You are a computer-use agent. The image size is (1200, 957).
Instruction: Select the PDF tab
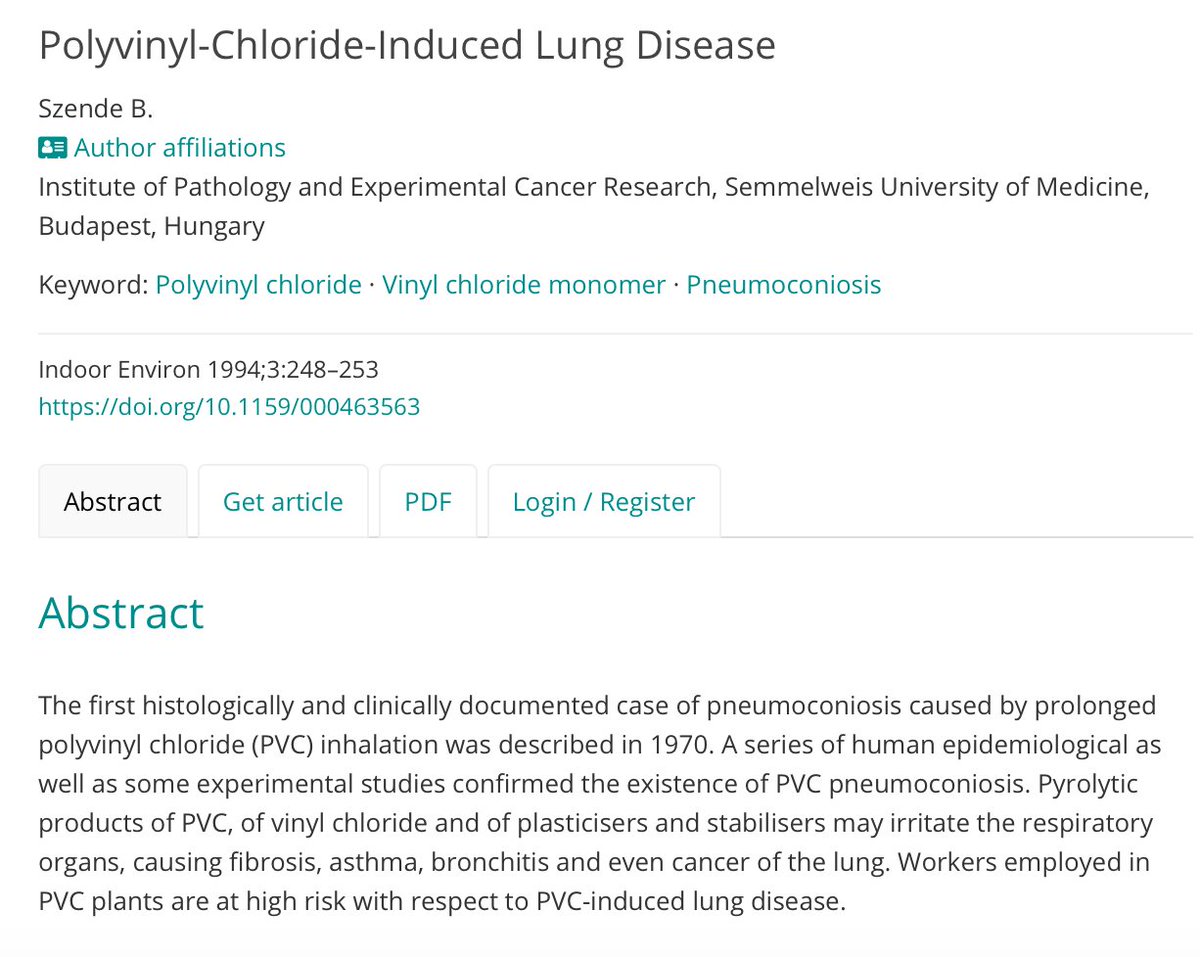(428, 501)
